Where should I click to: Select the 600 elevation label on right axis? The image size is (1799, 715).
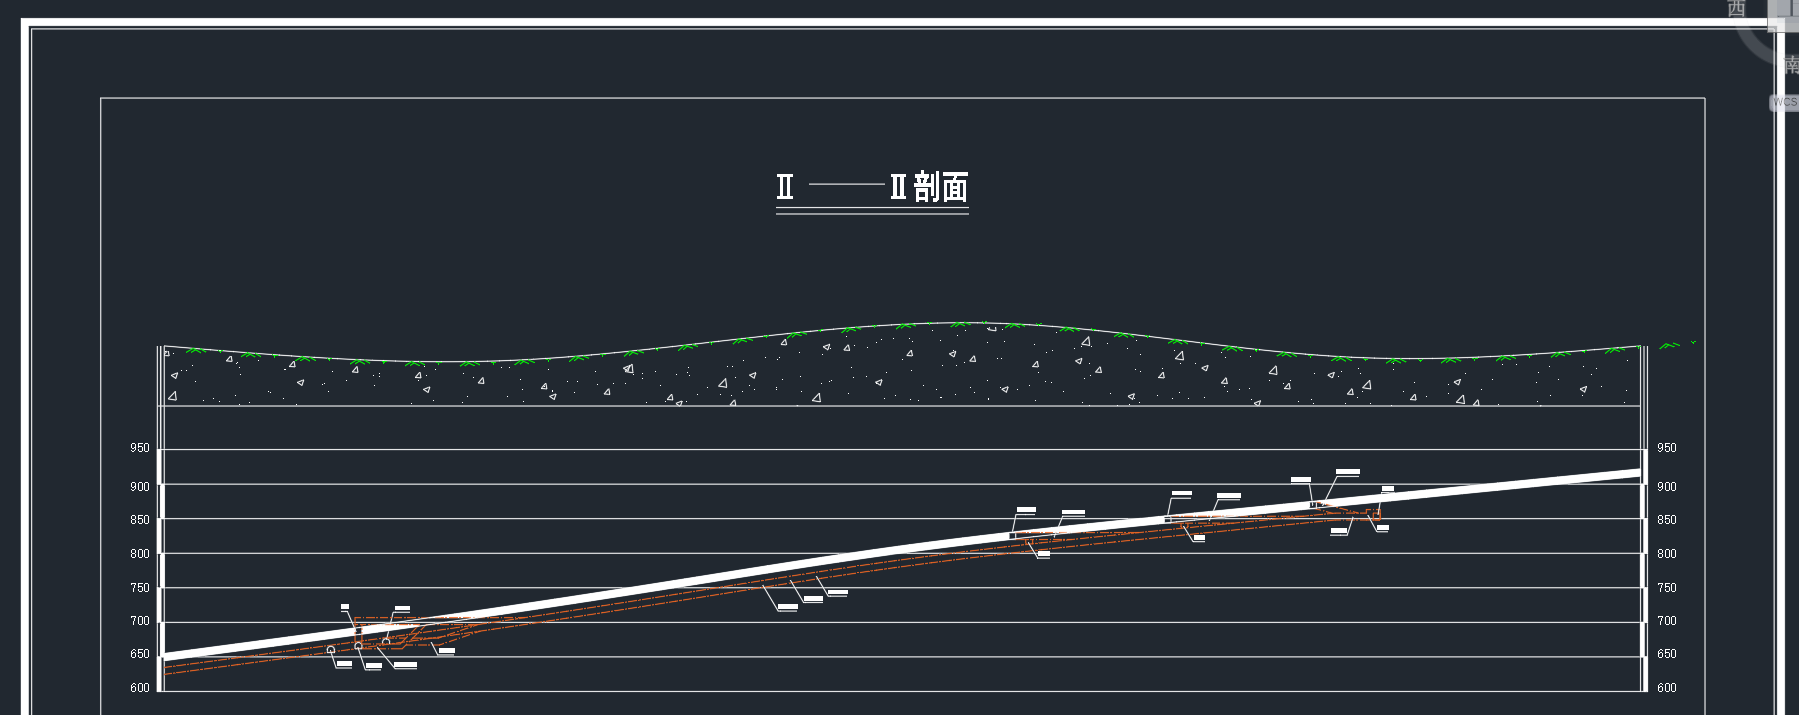pyautogui.click(x=1666, y=688)
